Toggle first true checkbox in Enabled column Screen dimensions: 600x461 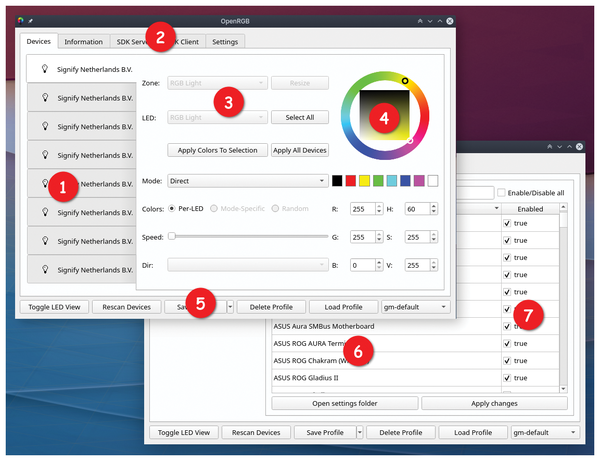click(507, 223)
